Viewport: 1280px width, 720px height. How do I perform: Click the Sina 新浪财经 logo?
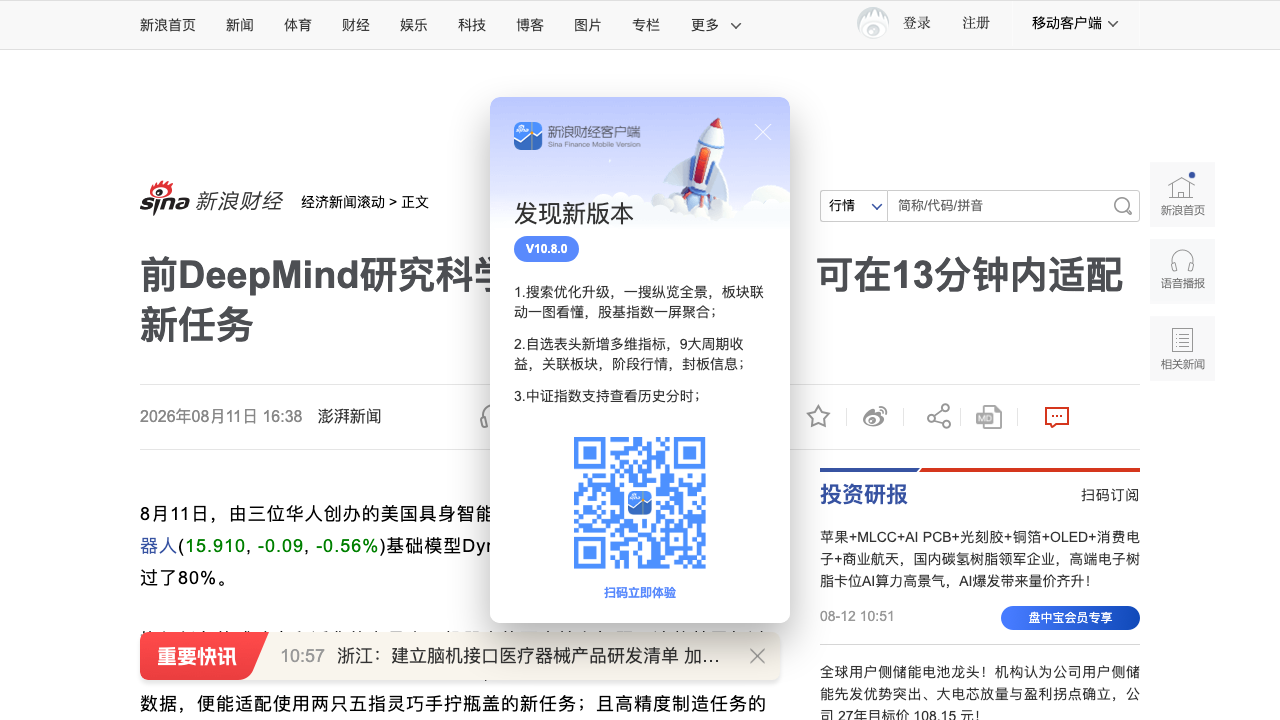pyautogui.click(x=211, y=199)
